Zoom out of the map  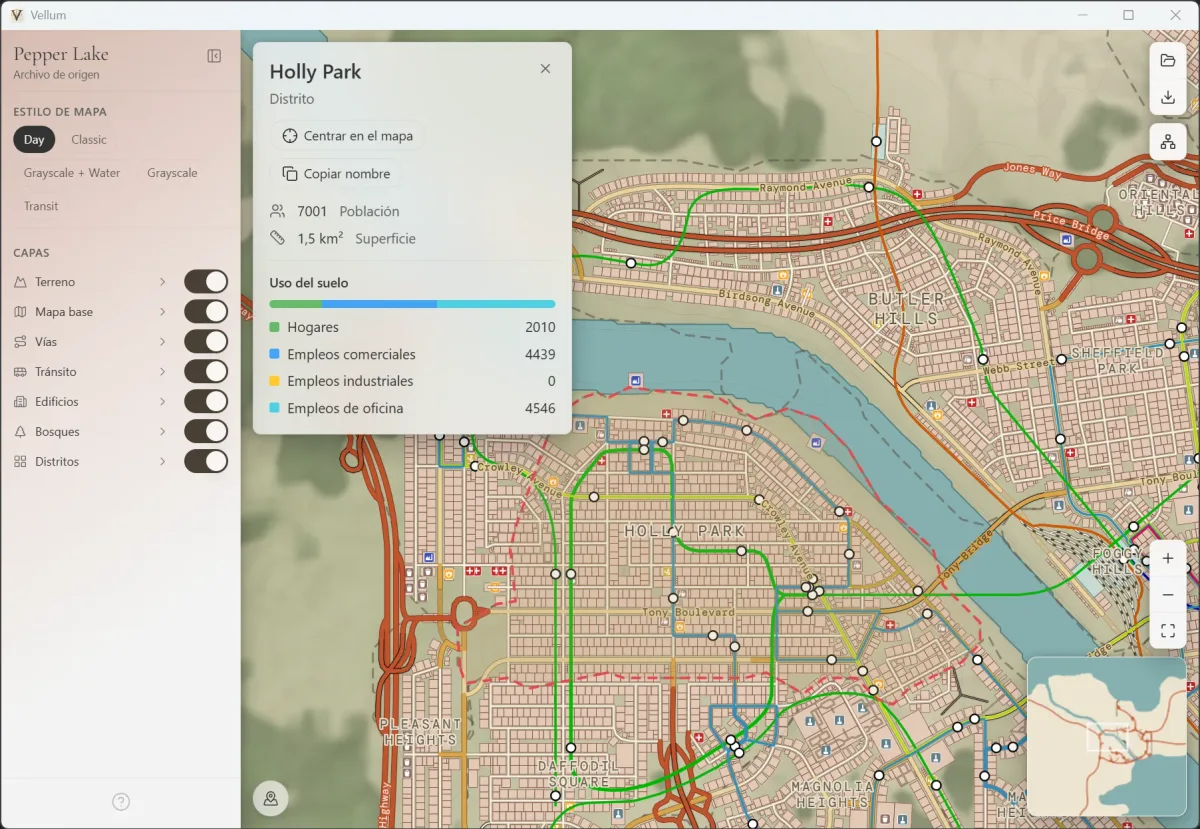pyautogui.click(x=1168, y=595)
